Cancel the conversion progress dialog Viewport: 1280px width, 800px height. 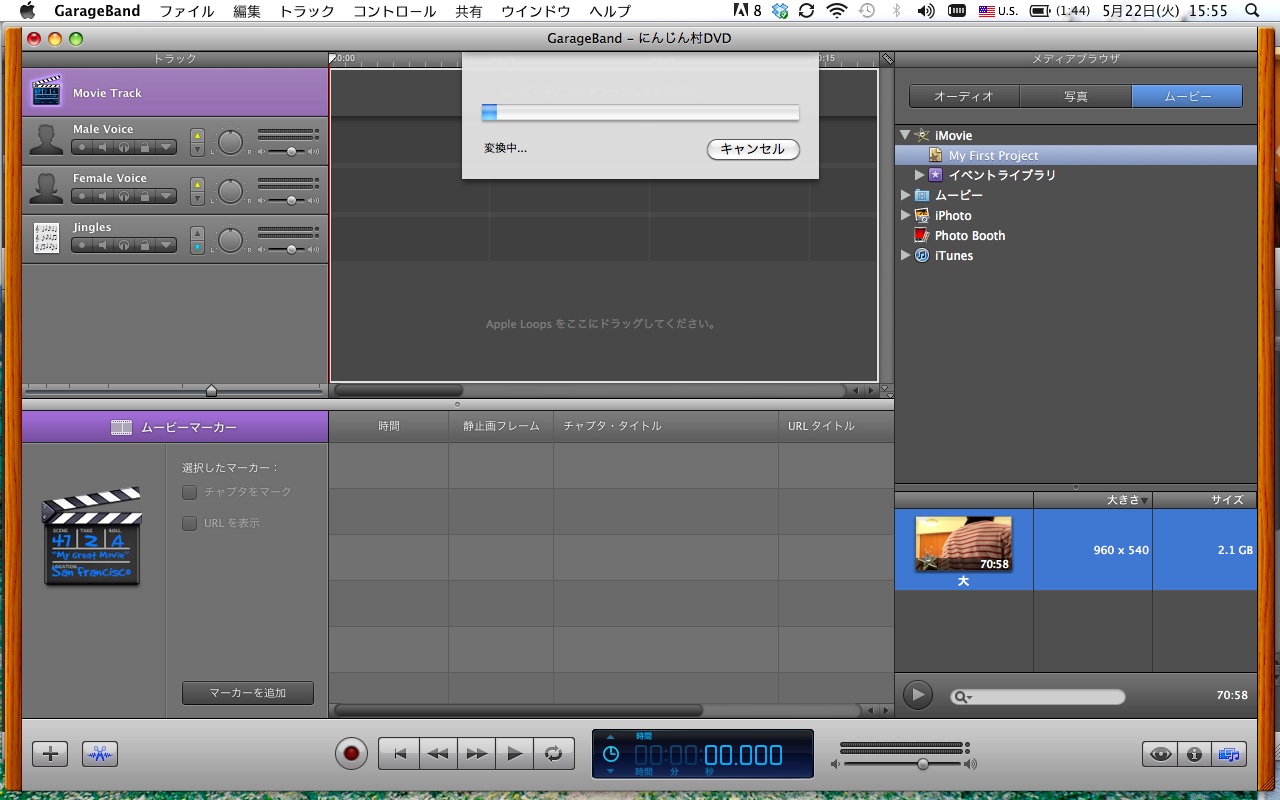753,149
